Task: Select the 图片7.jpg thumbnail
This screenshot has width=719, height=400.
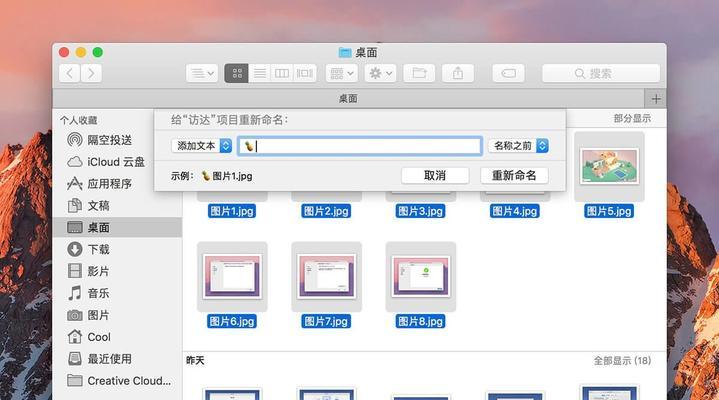Action: (x=326, y=277)
